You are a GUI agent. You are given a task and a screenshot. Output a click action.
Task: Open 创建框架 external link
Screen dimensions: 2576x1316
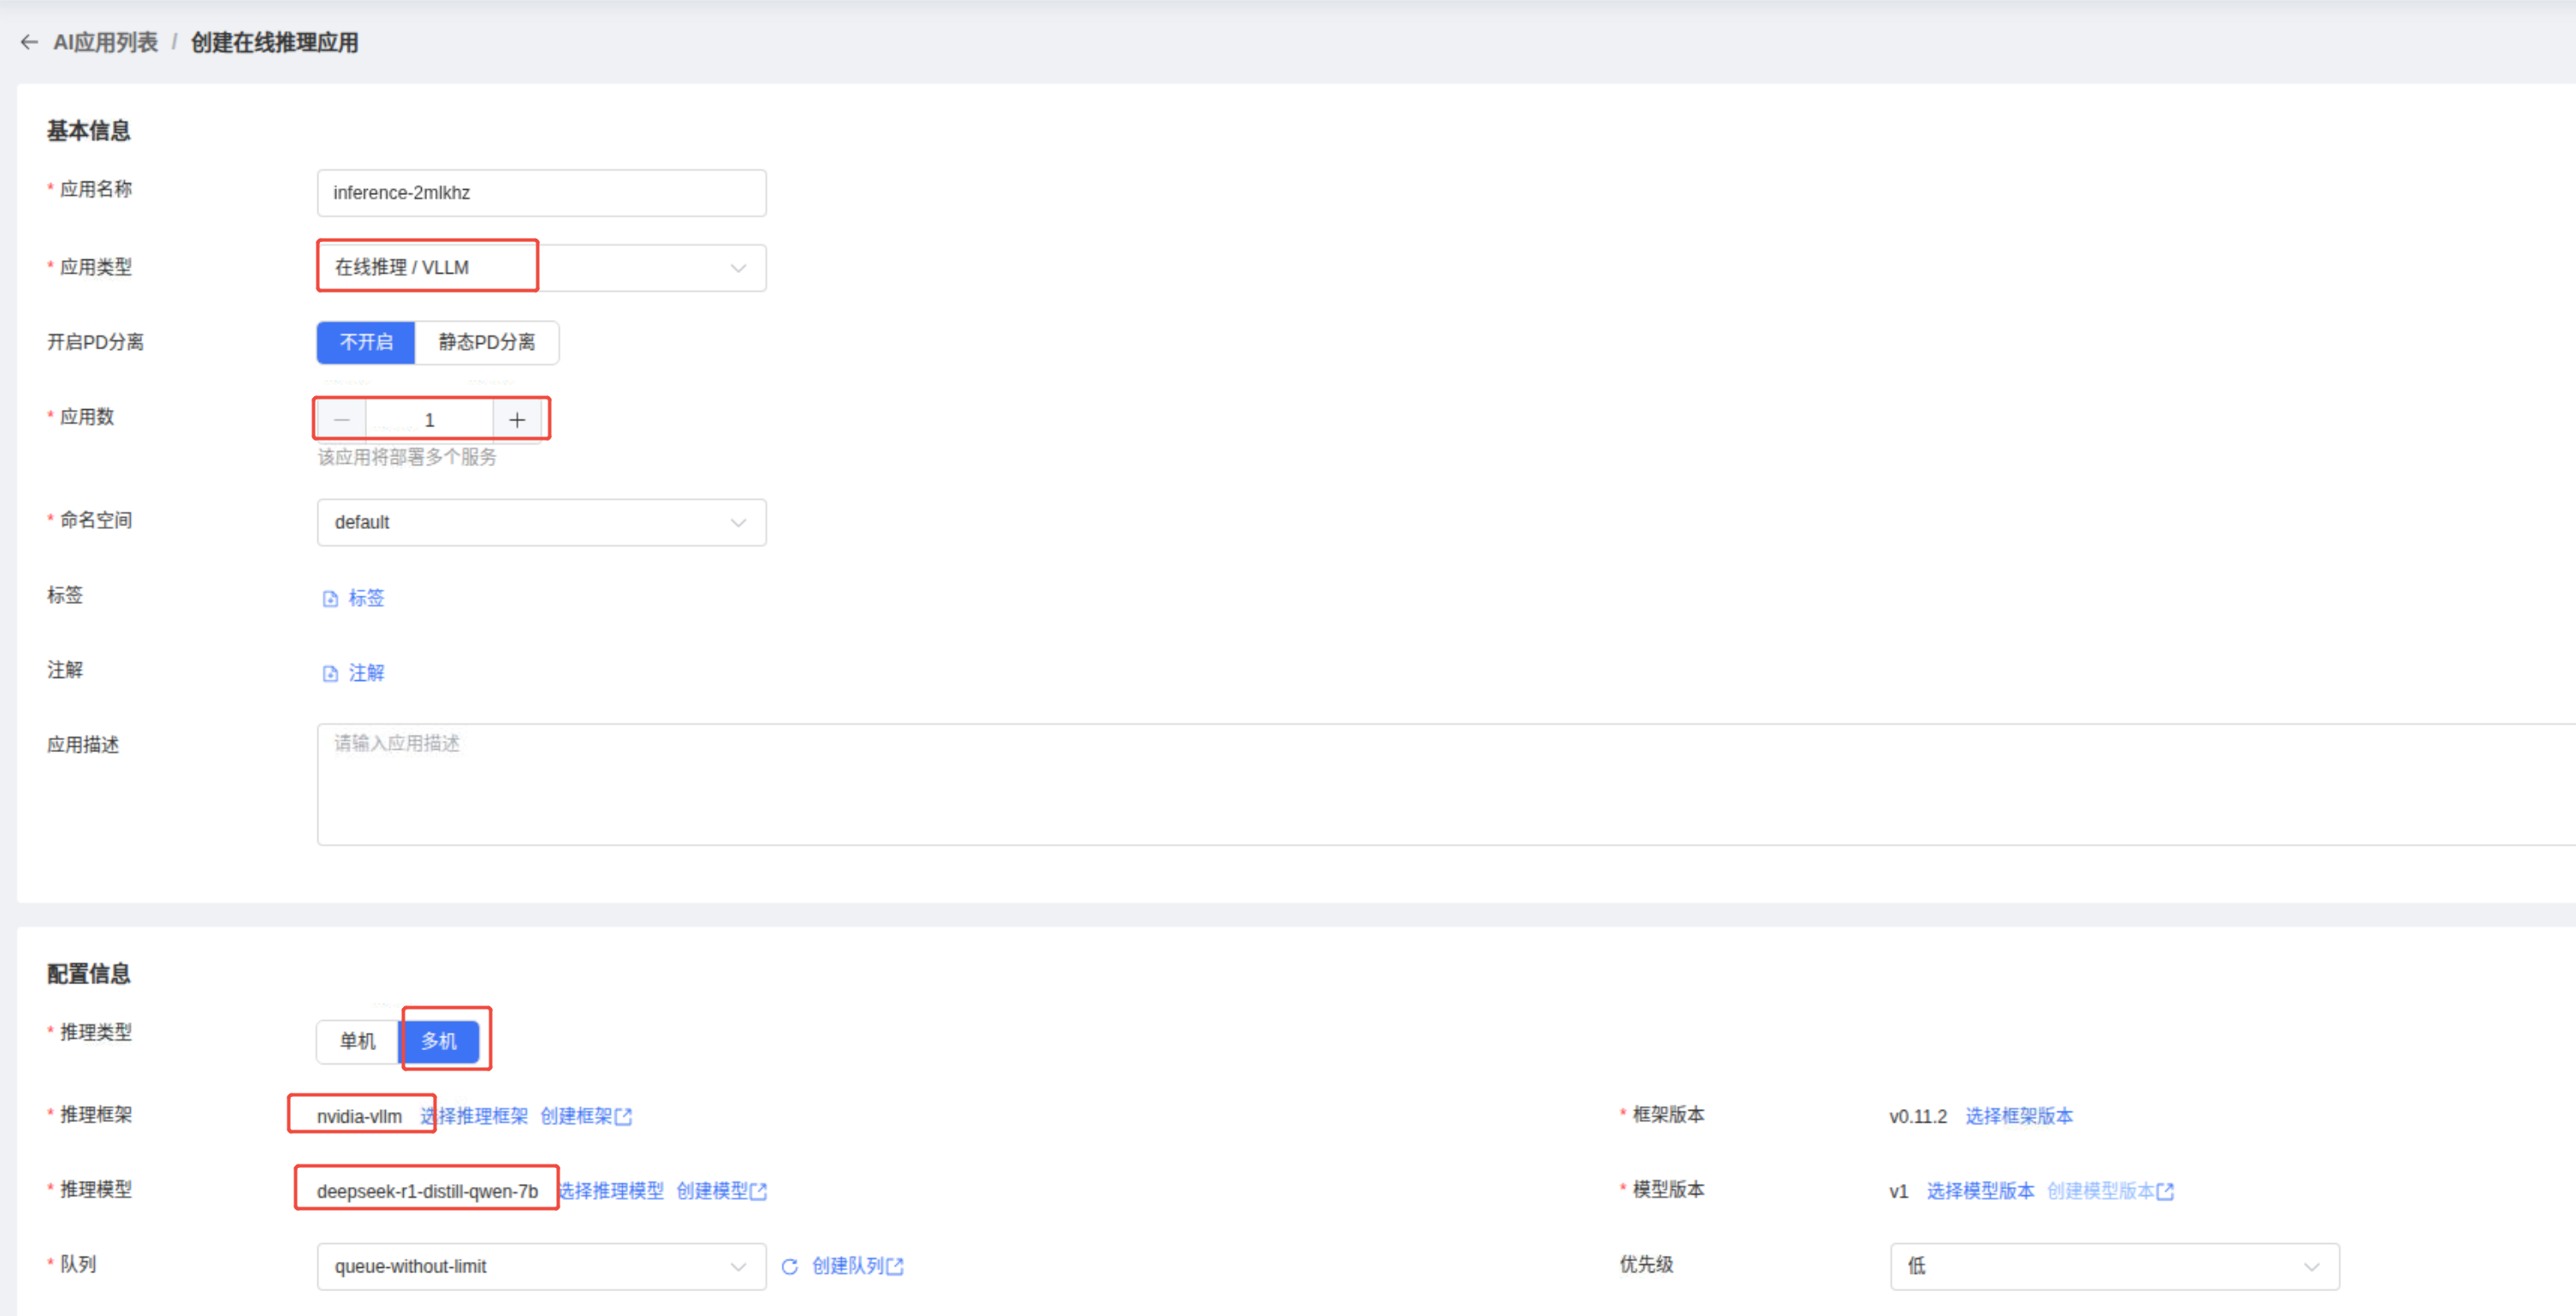tap(586, 1116)
